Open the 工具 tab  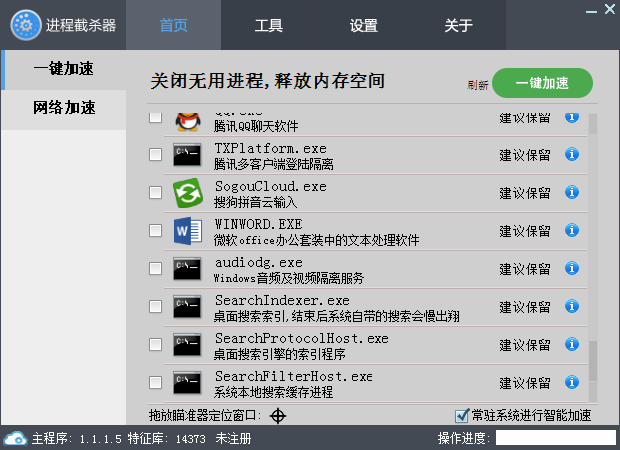tap(268, 25)
